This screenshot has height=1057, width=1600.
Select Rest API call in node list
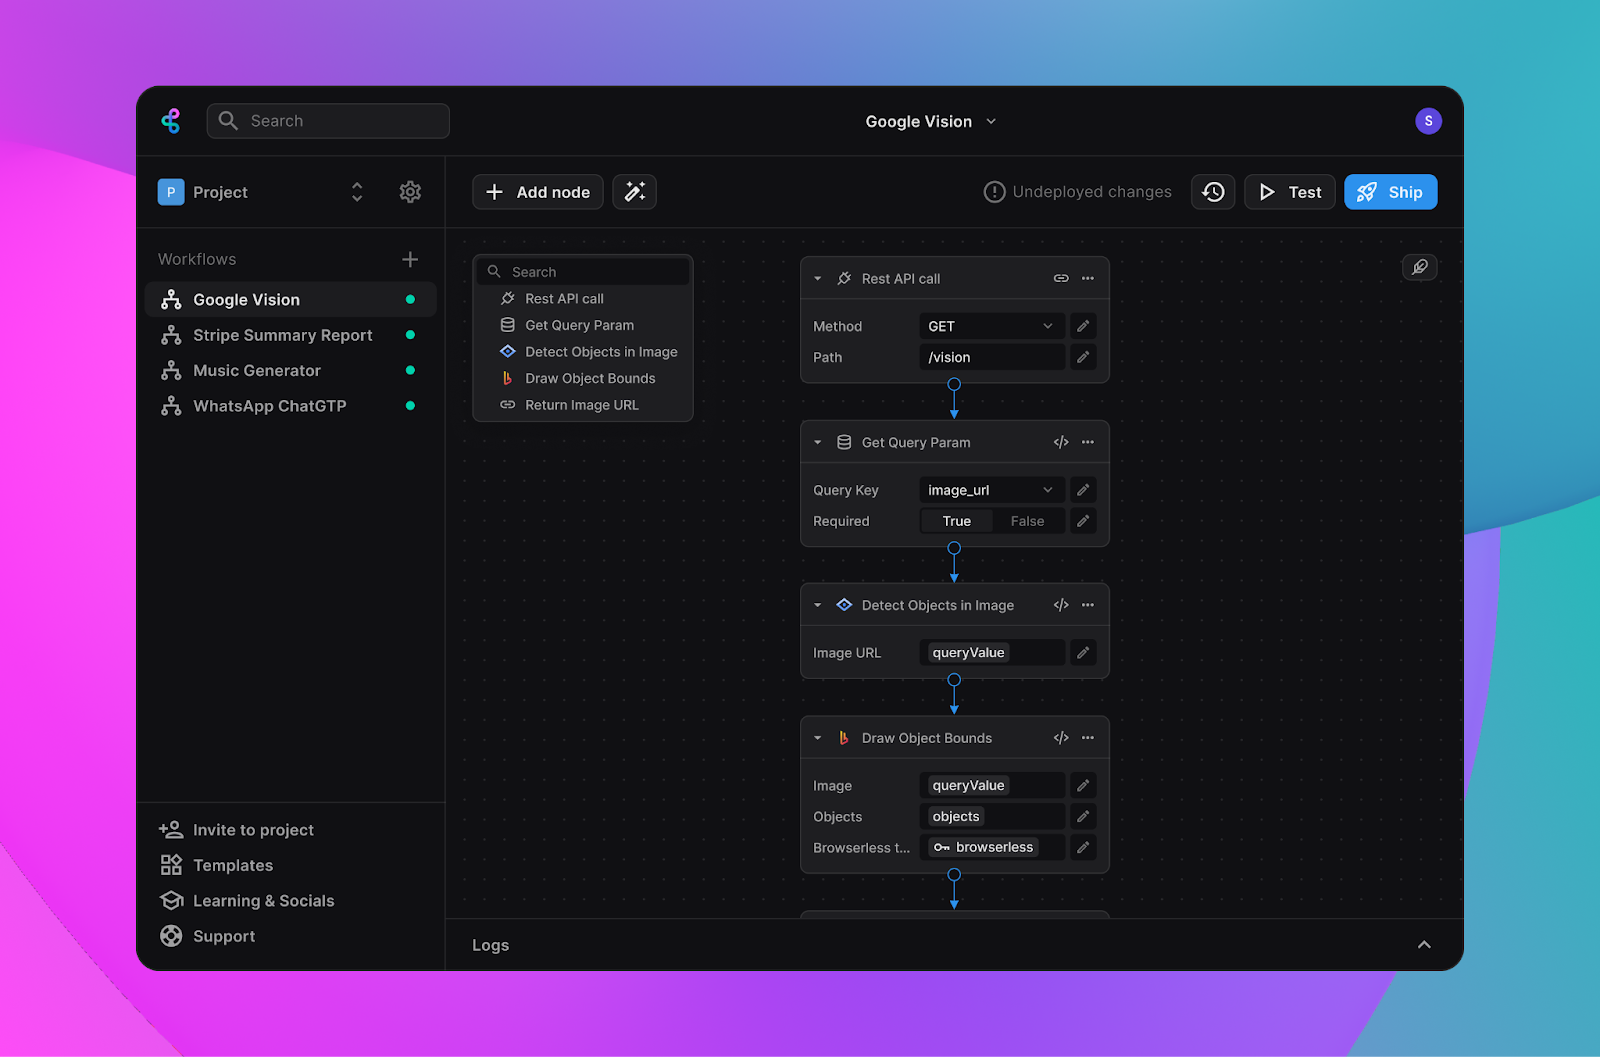pyautogui.click(x=583, y=298)
